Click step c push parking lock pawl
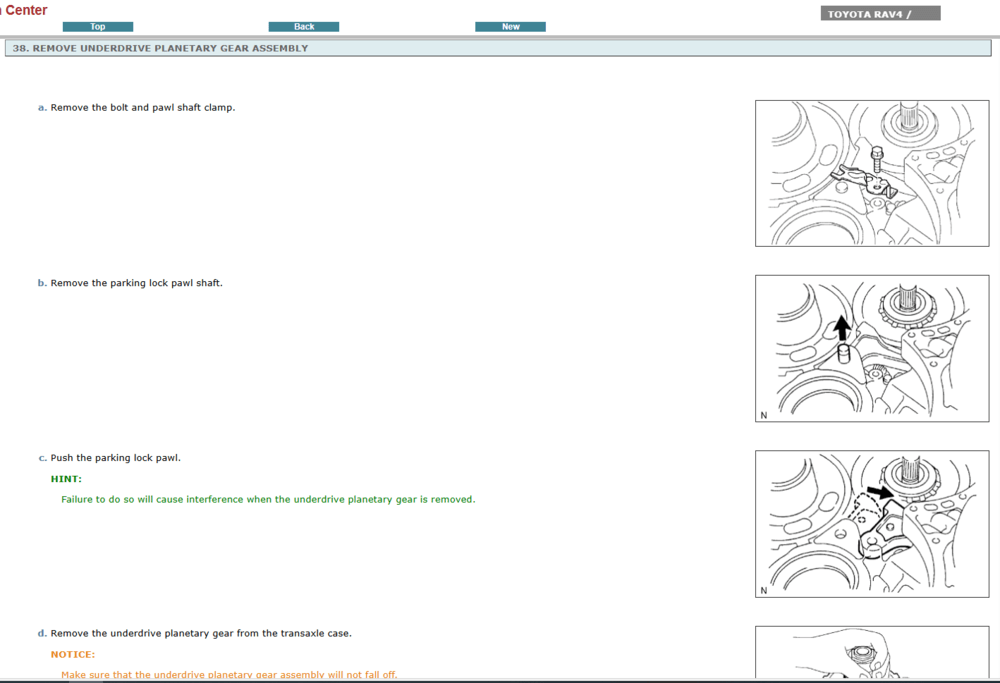The height and width of the screenshot is (683, 1000). tap(115, 458)
